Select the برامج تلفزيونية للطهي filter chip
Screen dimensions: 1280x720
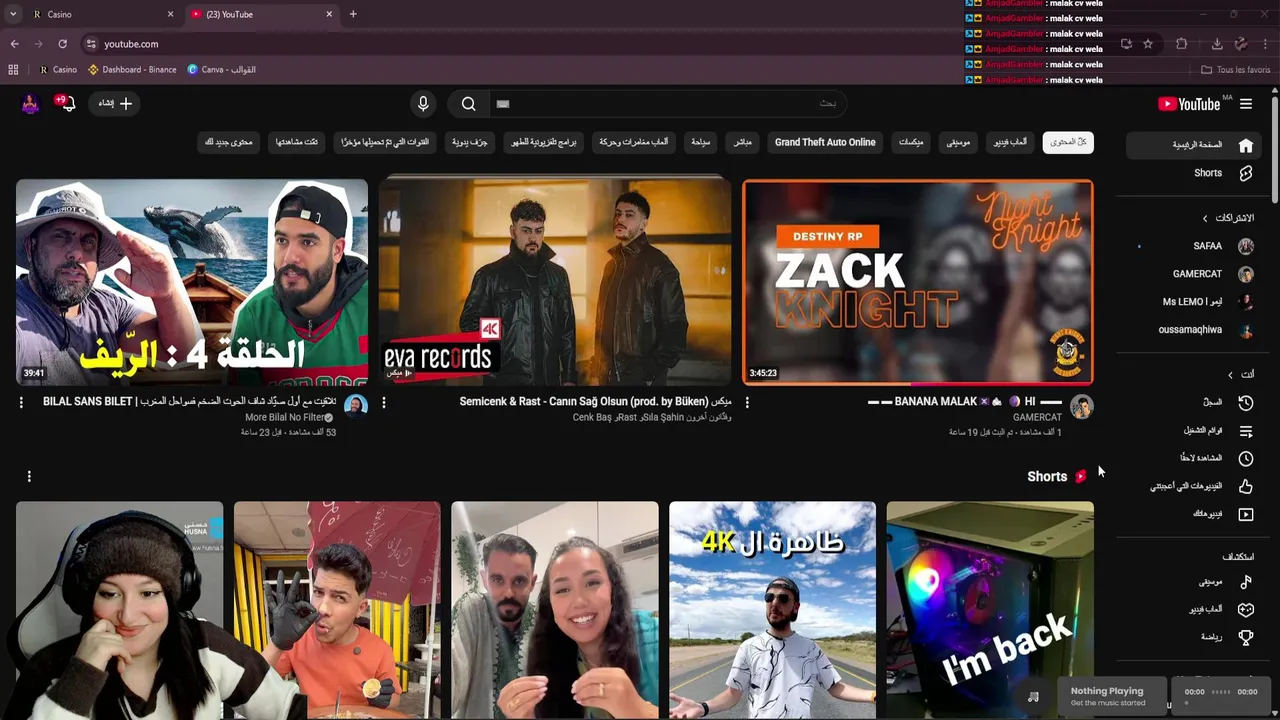[x=545, y=142]
